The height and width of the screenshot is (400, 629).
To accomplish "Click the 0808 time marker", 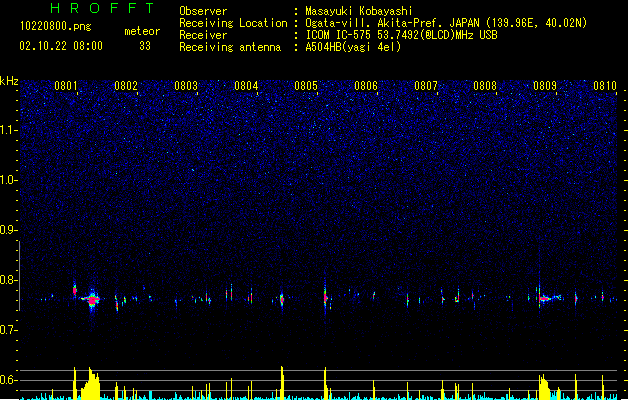I will (x=485, y=86).
